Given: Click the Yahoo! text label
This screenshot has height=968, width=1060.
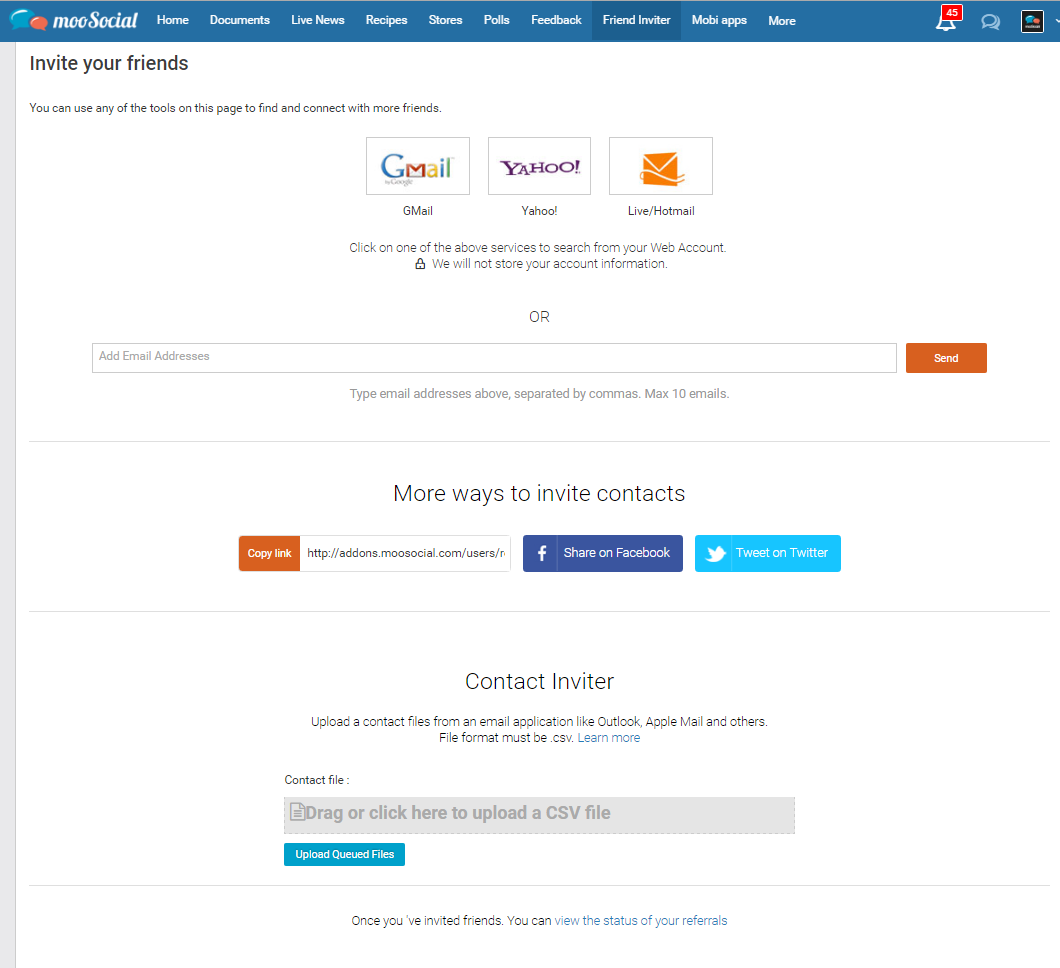Looking at the screenshot, I should pos(539,211).
